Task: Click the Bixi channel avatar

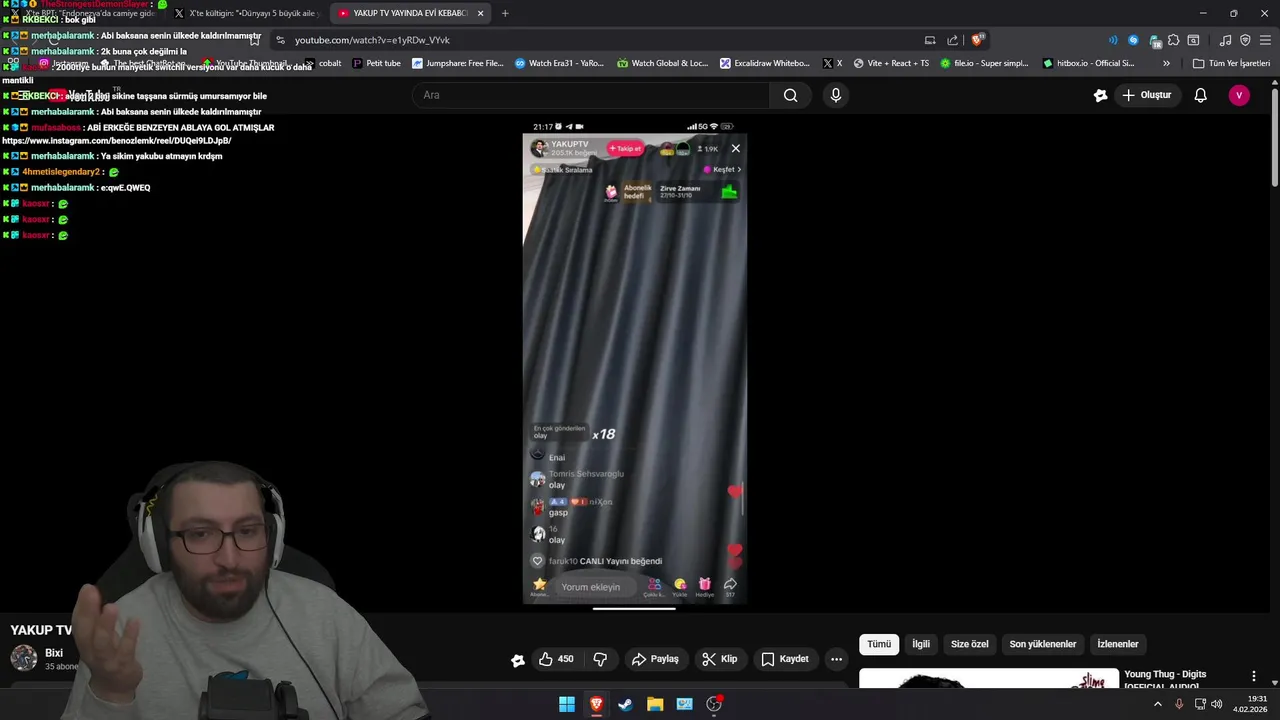Action: point(24,658)
